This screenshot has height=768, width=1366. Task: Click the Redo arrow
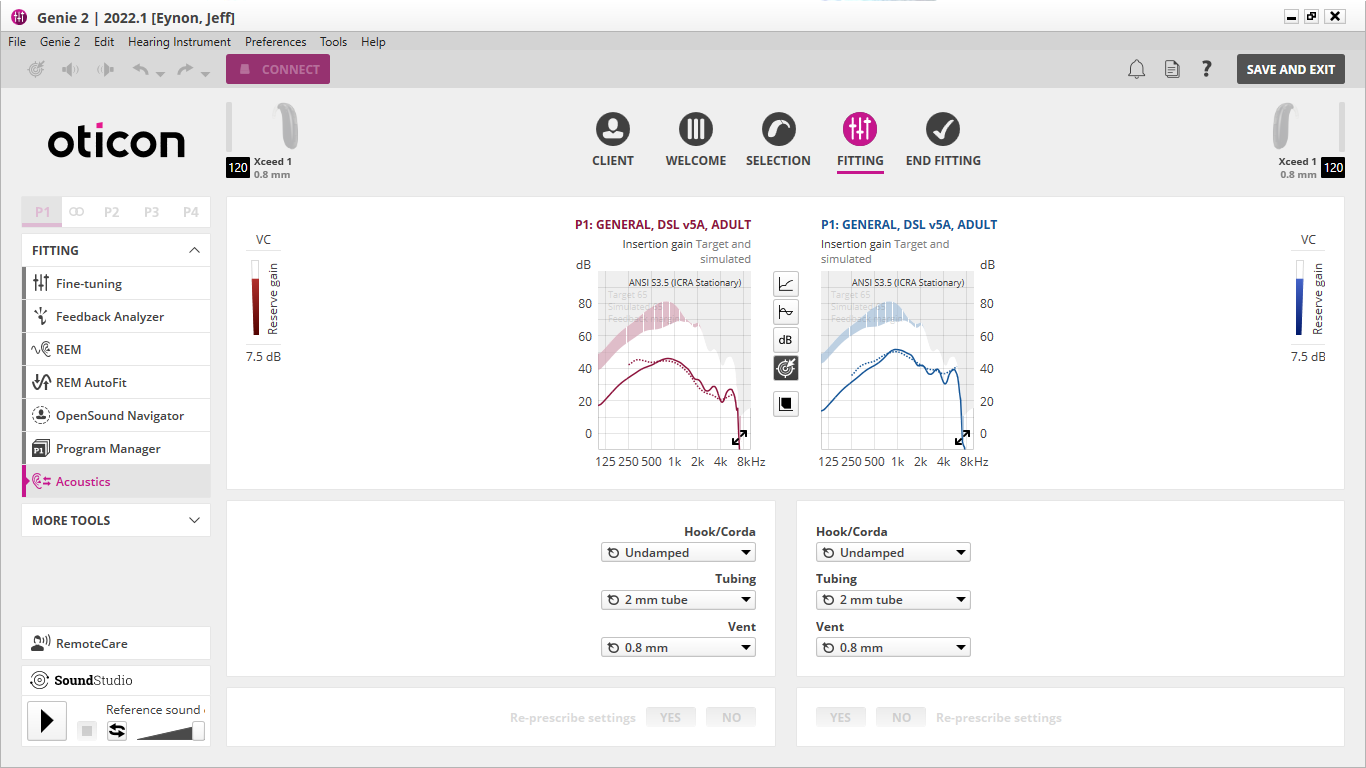click(x=185, y=70)
